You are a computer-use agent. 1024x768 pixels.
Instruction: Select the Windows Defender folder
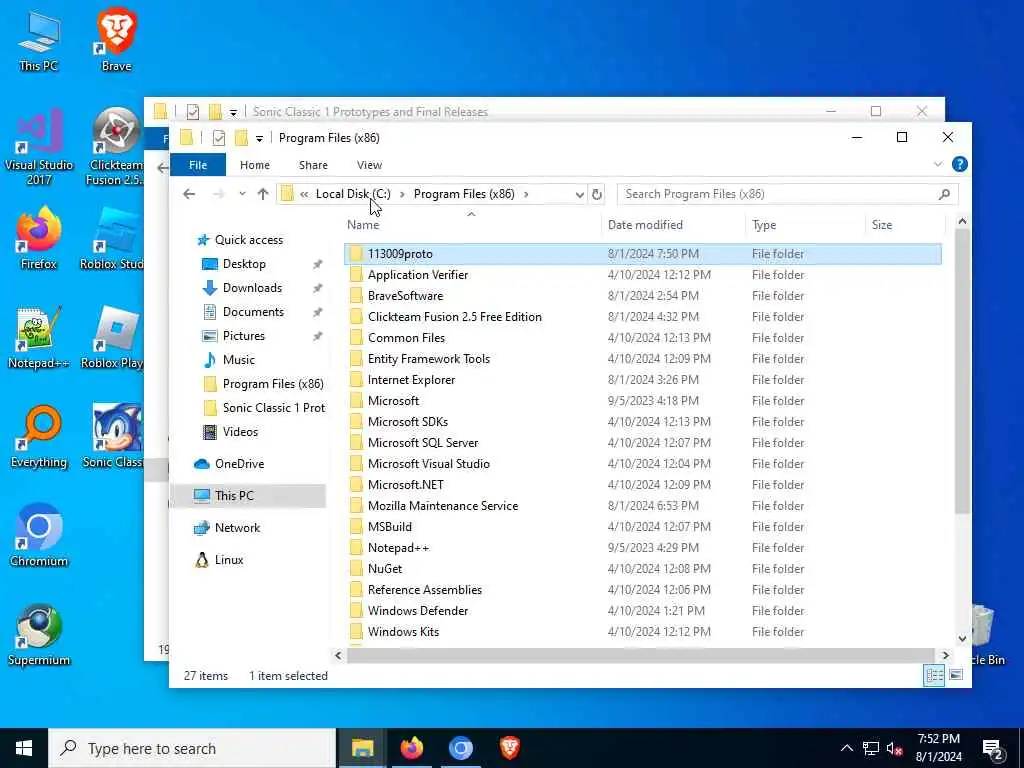[643, 611]
